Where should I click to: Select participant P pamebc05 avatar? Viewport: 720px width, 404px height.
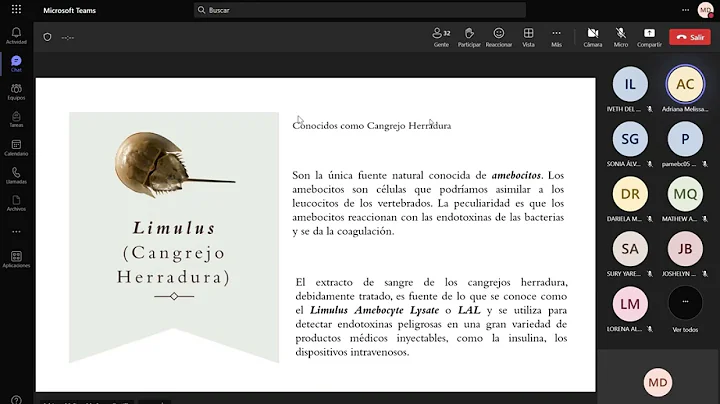coord(685,139)
